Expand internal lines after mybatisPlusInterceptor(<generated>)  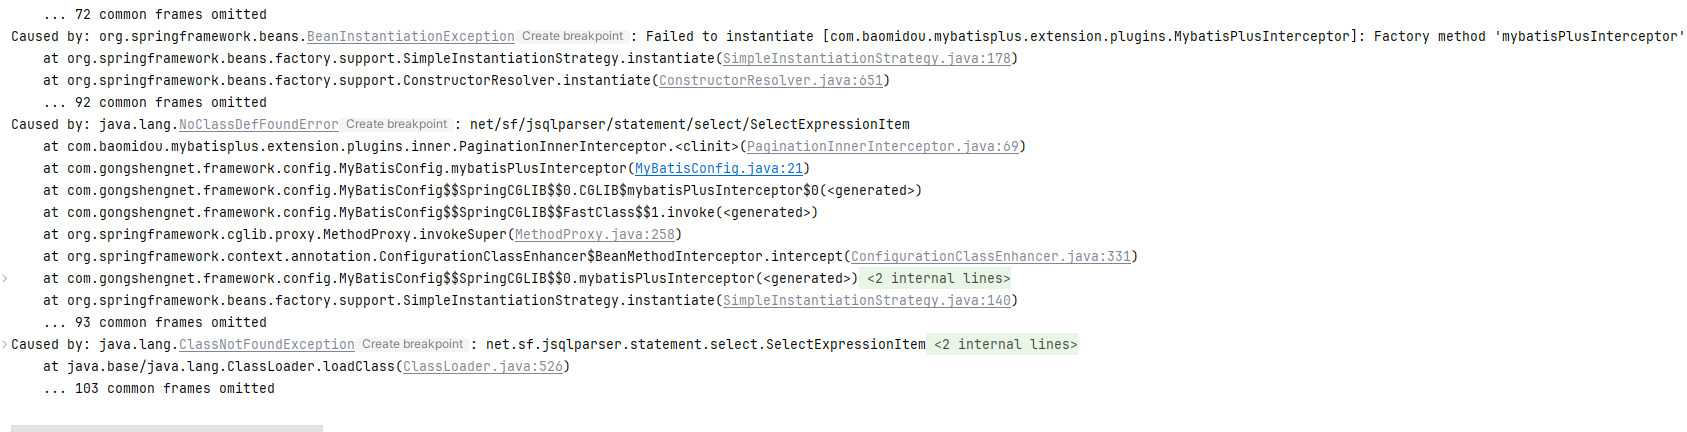938,279
